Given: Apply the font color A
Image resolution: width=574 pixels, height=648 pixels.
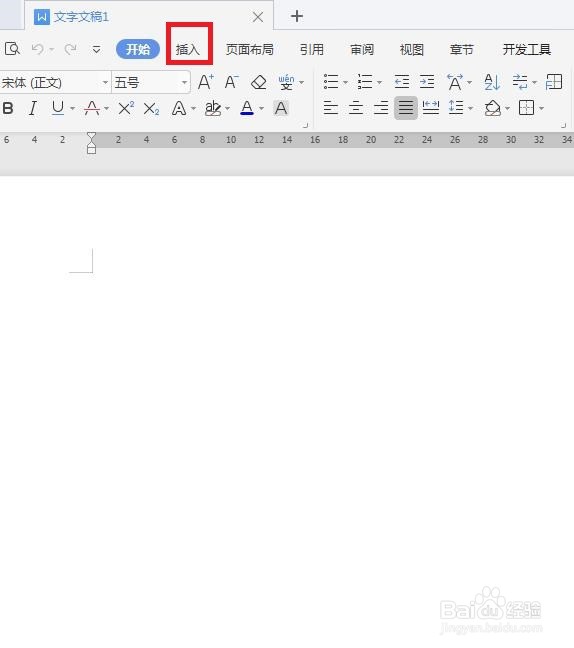Looking at the screenshot, I should [x=247, y=108].
